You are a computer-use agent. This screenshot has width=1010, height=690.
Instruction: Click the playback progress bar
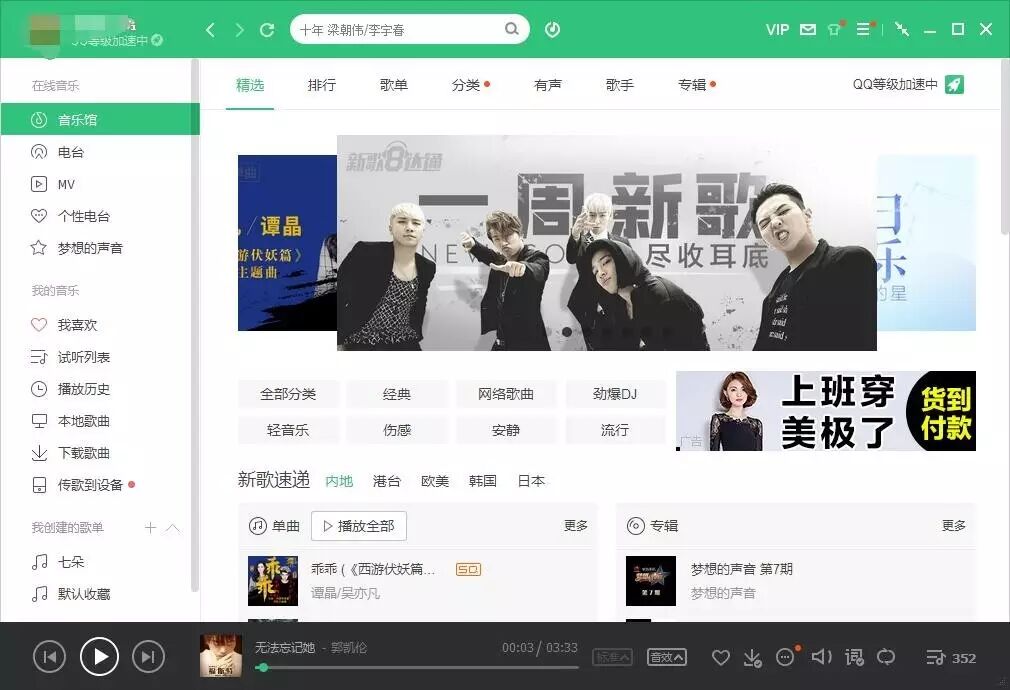pyautogui.click(x=417, y=667)
